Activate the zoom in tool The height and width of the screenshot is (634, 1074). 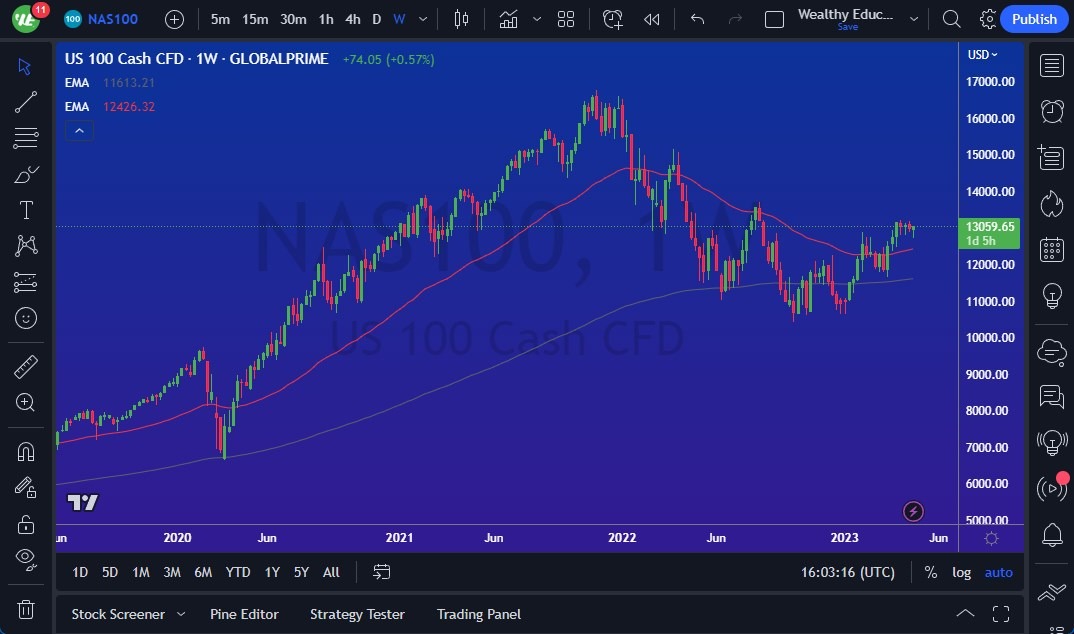pyautogui.click(x=25, y=403)
